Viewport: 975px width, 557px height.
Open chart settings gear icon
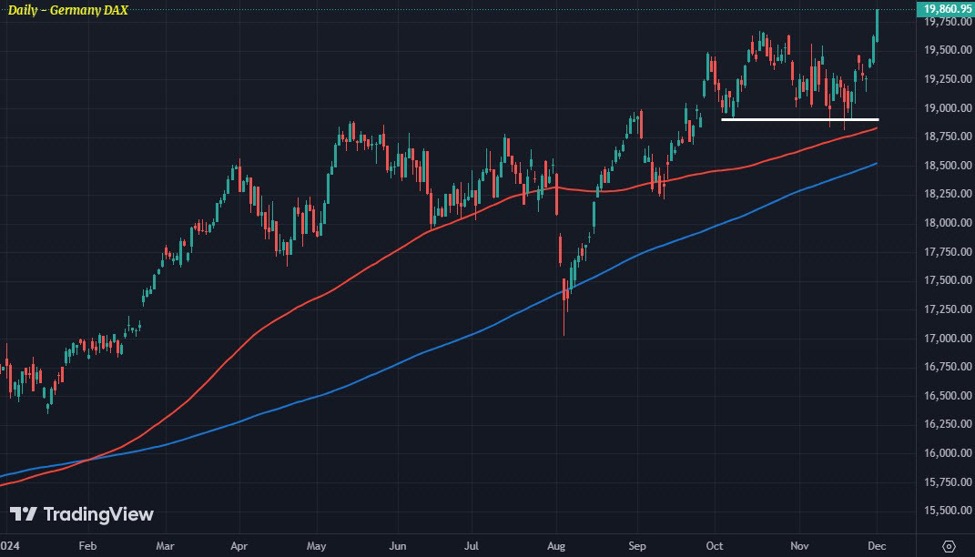(x=948, y=546)
